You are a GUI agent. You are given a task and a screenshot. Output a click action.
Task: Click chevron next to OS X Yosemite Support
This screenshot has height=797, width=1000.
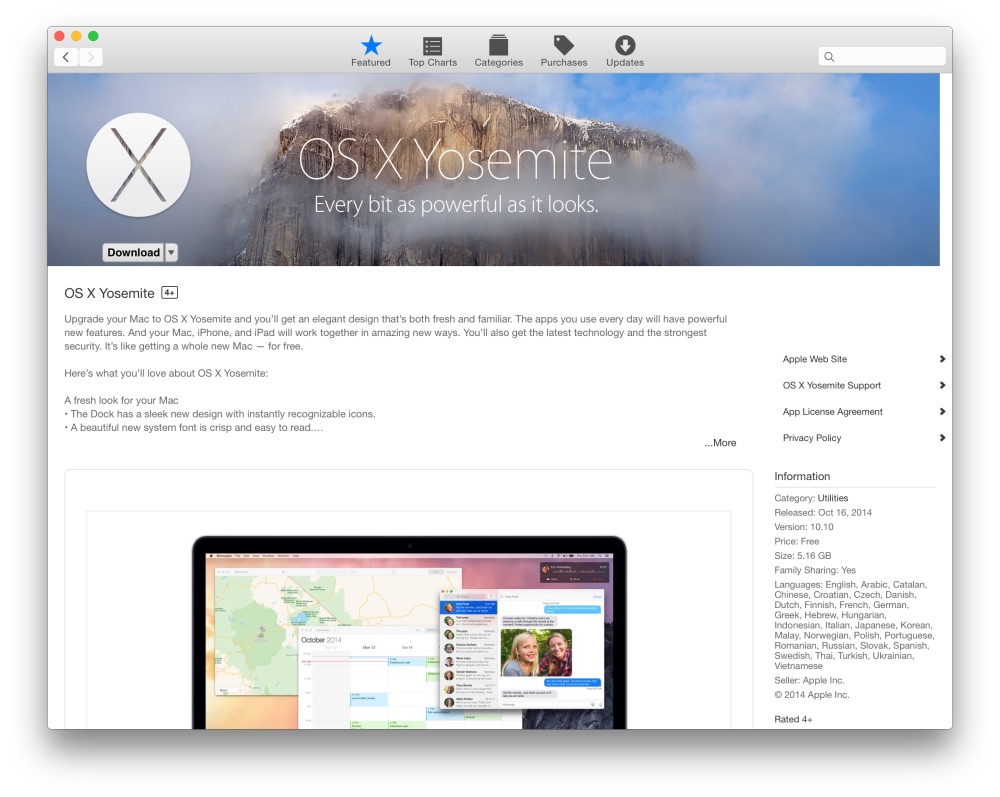tap(942, 385)
